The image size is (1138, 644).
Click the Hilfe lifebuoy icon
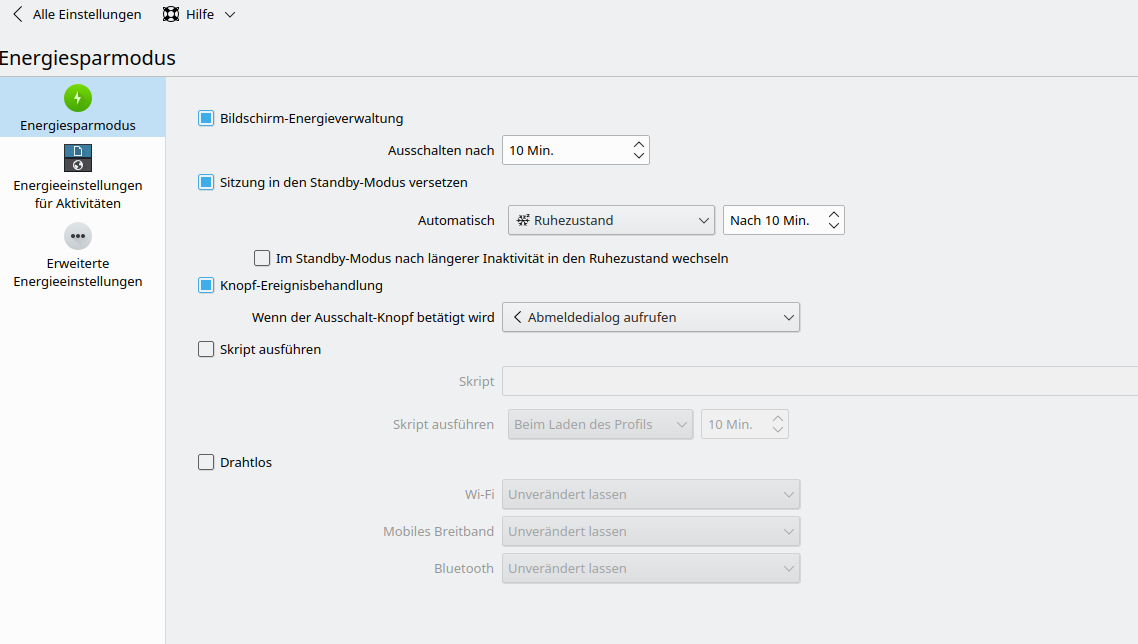(171, 15)
